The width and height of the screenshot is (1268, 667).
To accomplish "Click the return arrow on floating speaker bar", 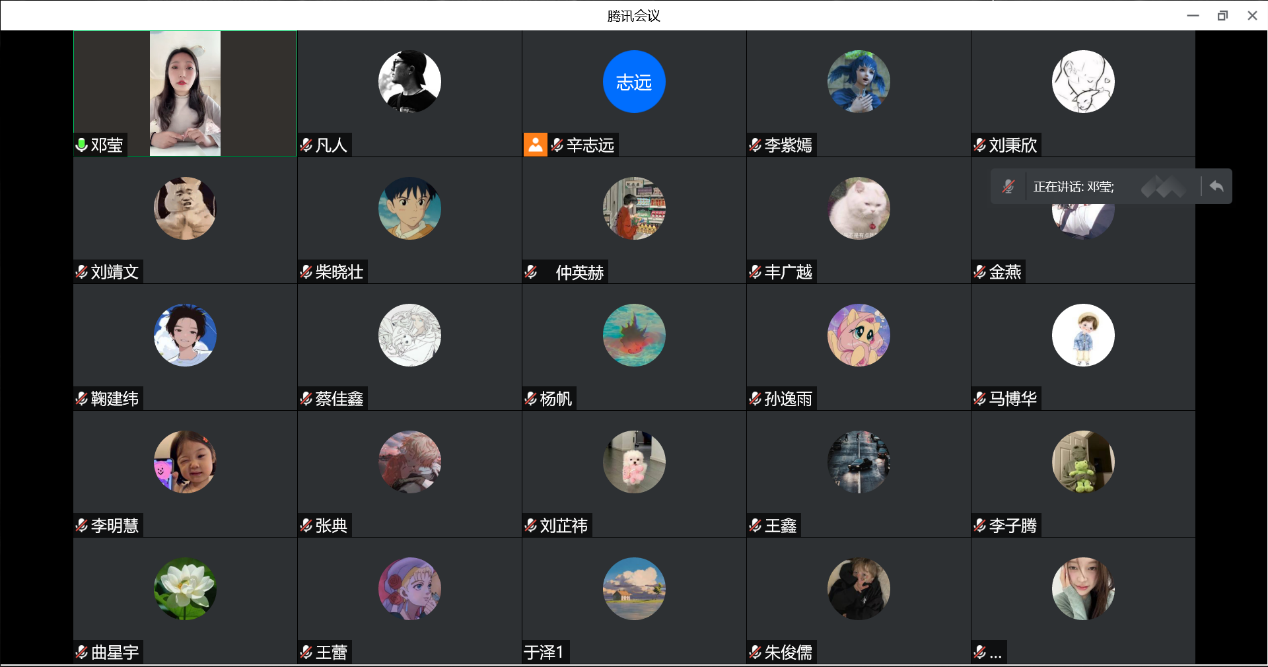I will (x=1216, y=186).
